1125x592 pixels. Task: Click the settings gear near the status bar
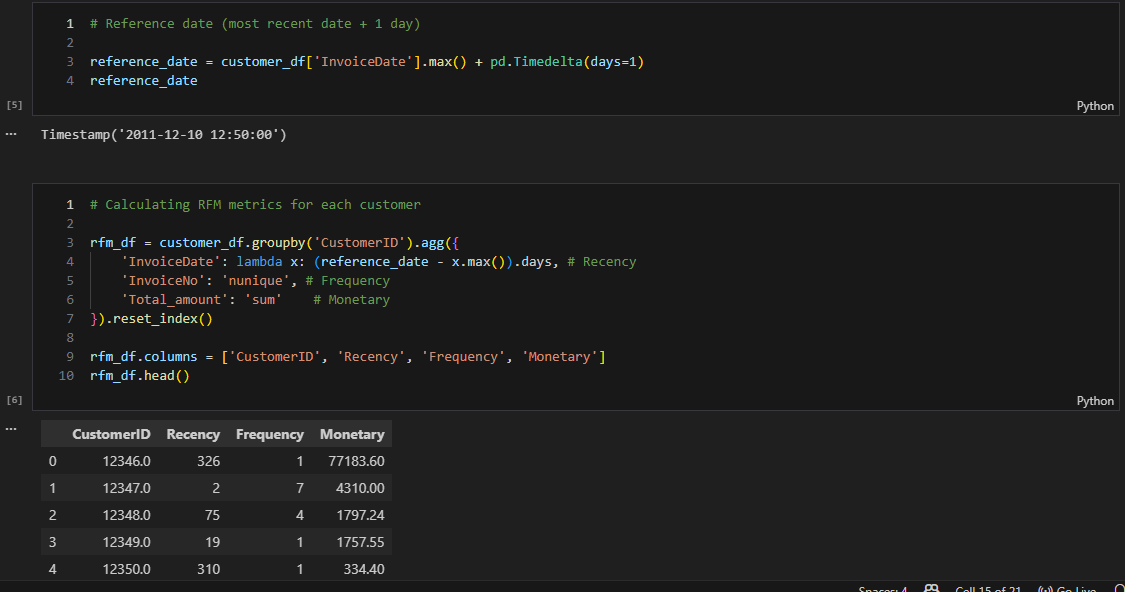931,588
